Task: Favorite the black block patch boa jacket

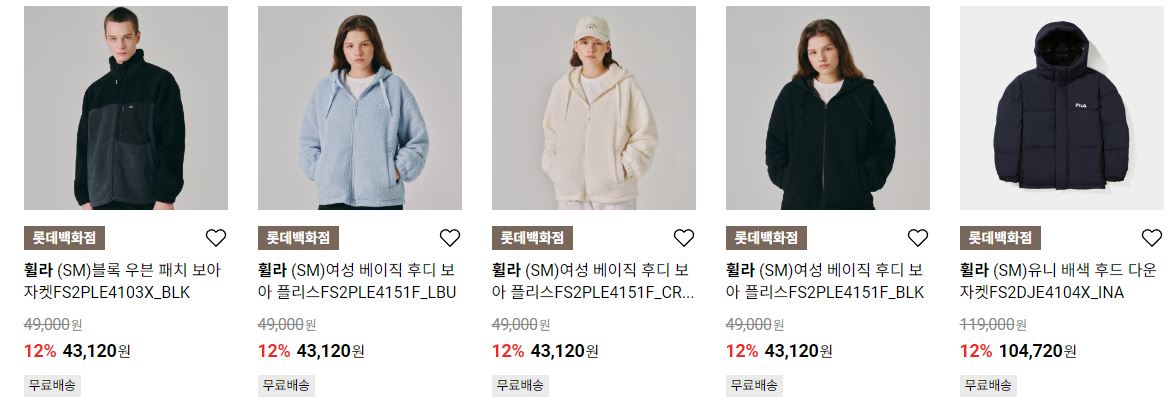Action: 216,238
